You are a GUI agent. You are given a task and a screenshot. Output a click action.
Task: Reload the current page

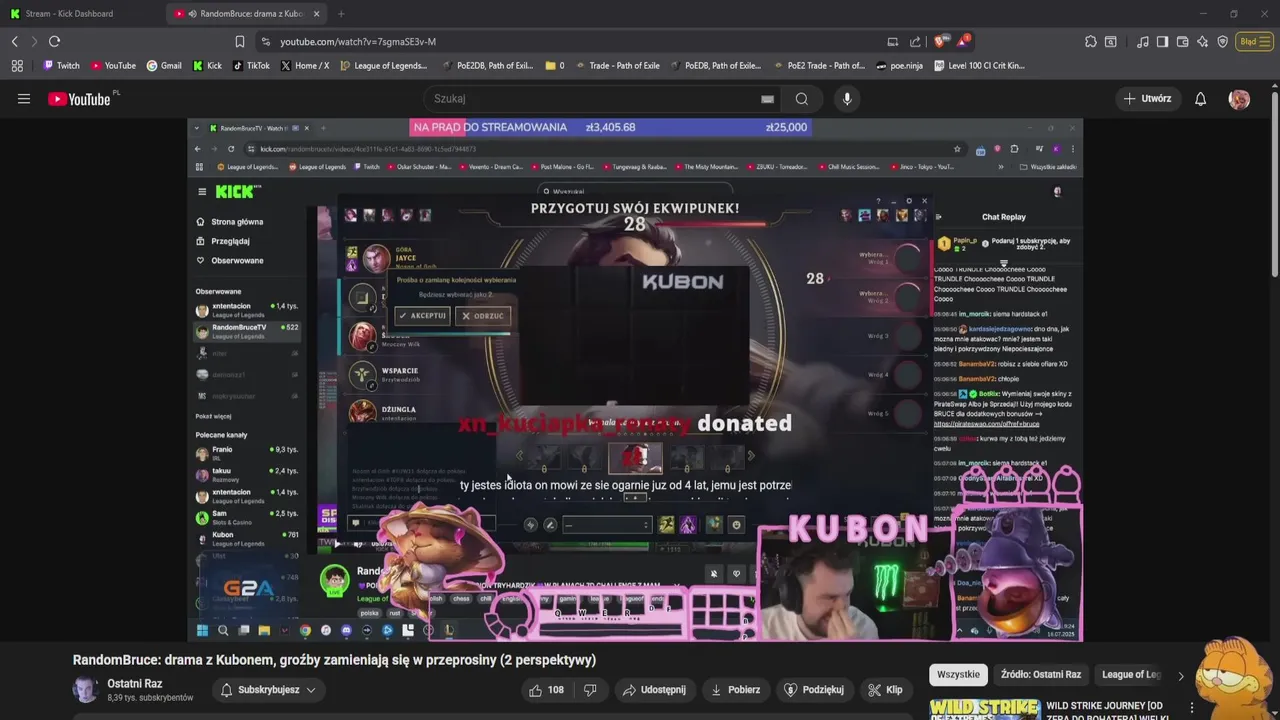(x=54, y=41)
